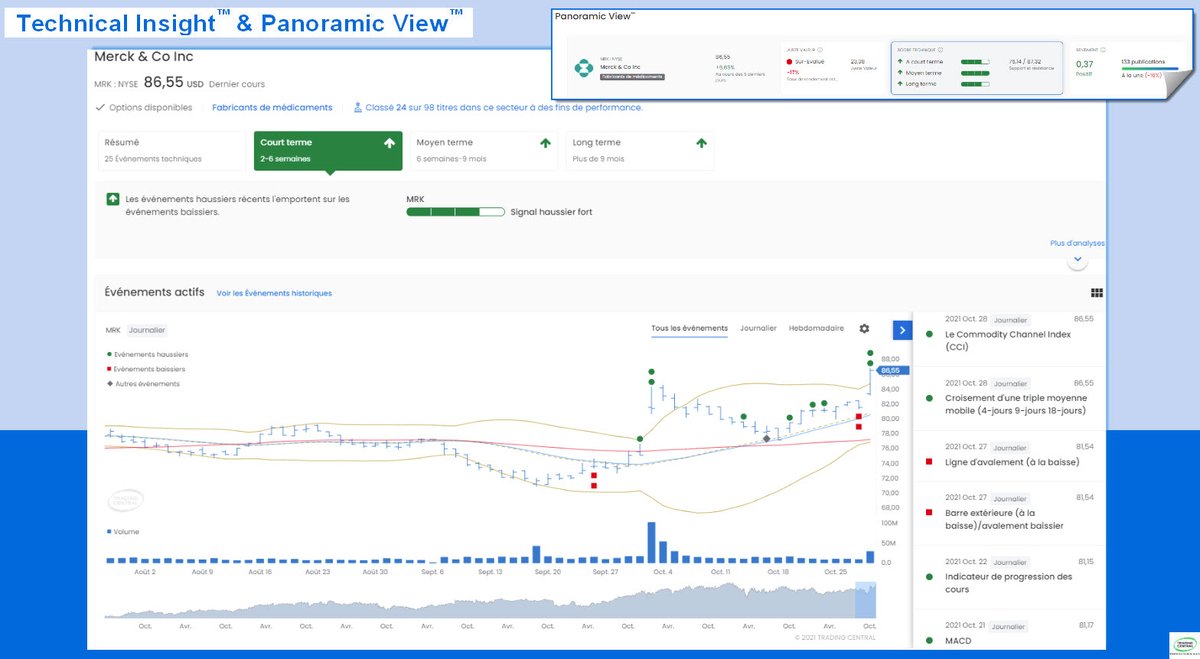
Task: Open Indicateur de progression des cours event
Action: coord(1009,577)
